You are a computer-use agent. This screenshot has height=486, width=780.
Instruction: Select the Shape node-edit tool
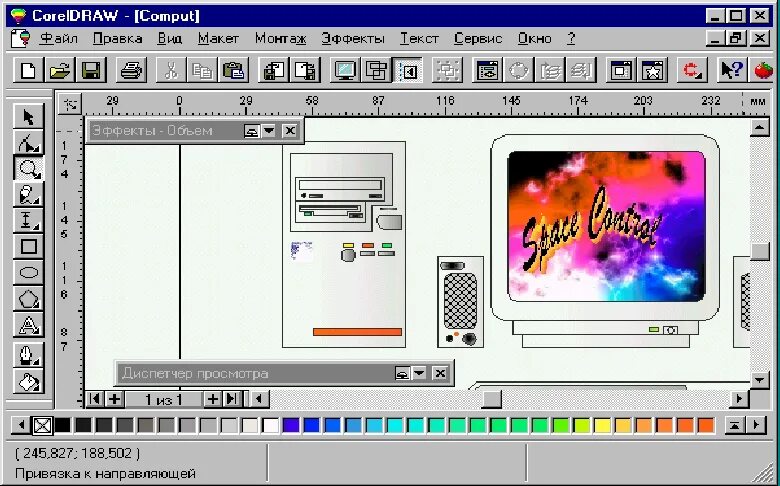(28, 143)
